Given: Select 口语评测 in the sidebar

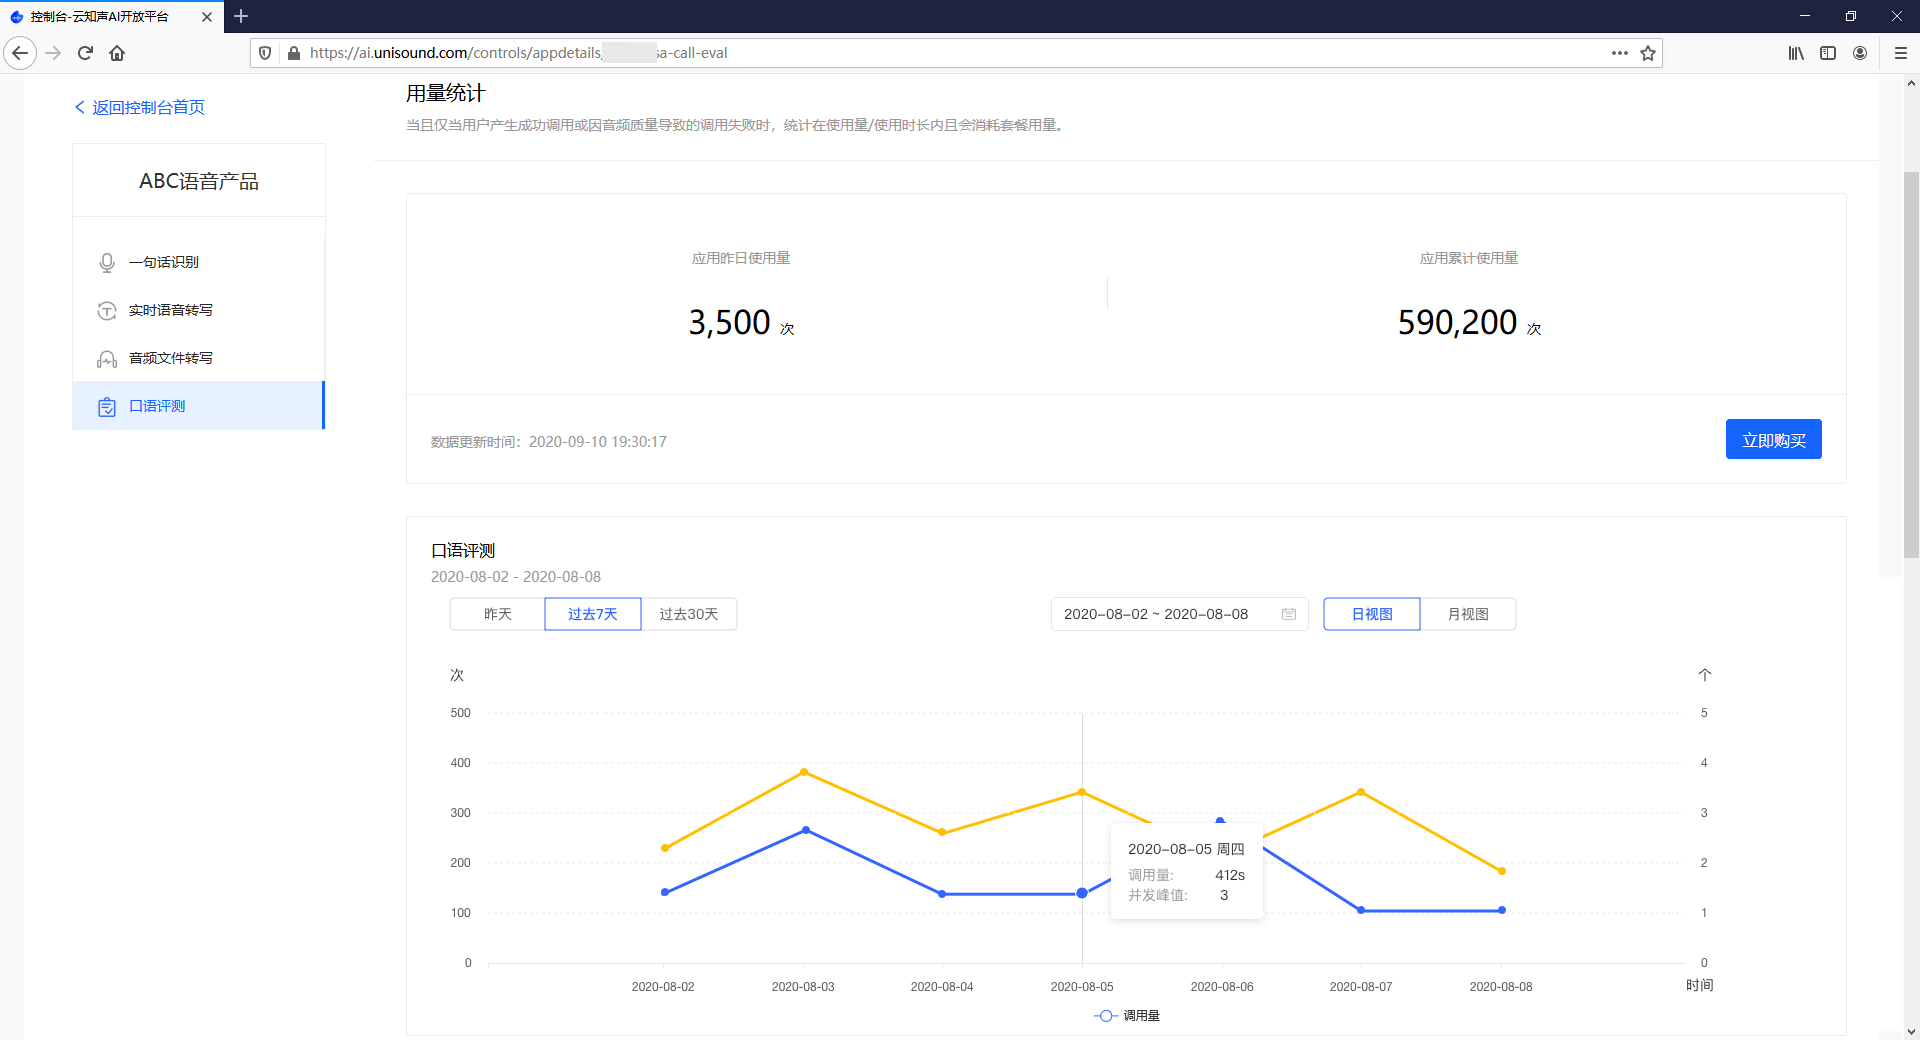Looking at the screenshot, I should pyautogui.click(x=198, y=406).
